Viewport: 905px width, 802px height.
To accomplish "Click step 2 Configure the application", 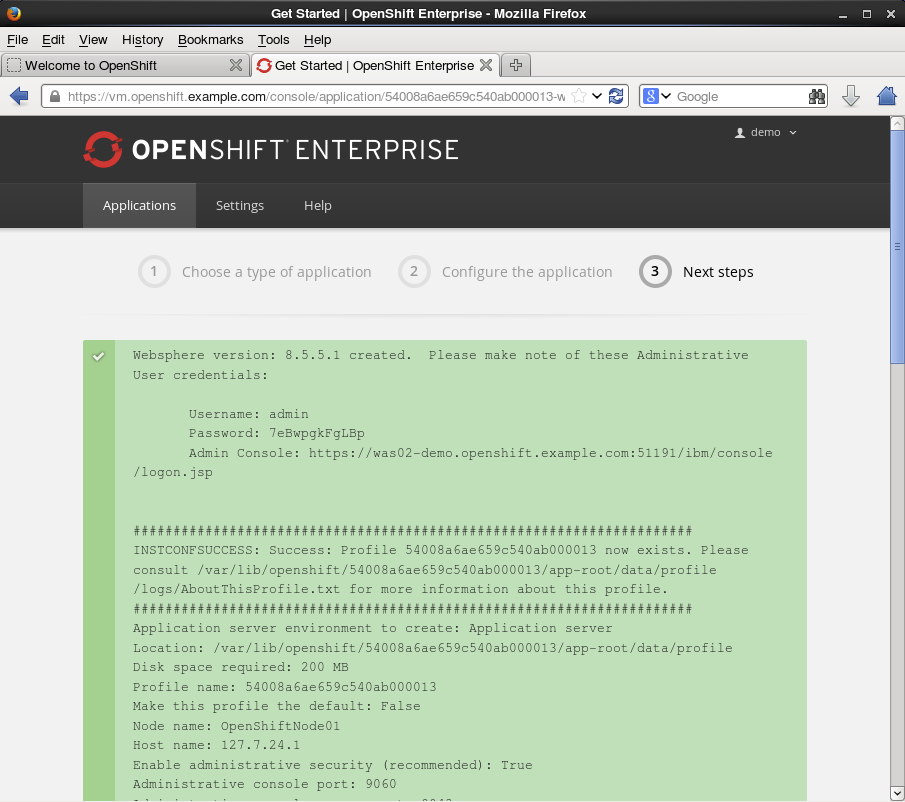I will (x=506, y=272).
